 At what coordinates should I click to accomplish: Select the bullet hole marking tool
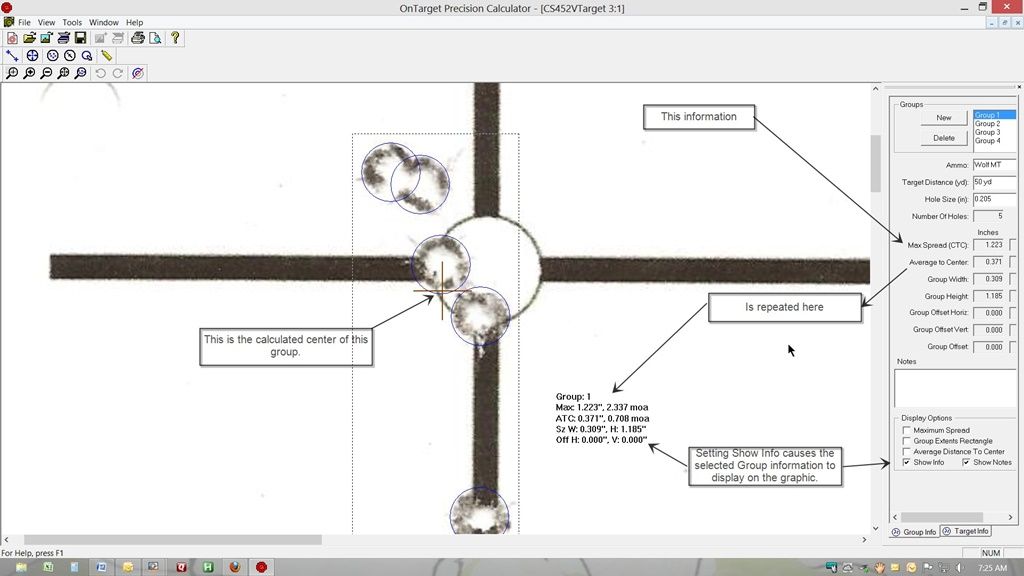pos(52,55)
